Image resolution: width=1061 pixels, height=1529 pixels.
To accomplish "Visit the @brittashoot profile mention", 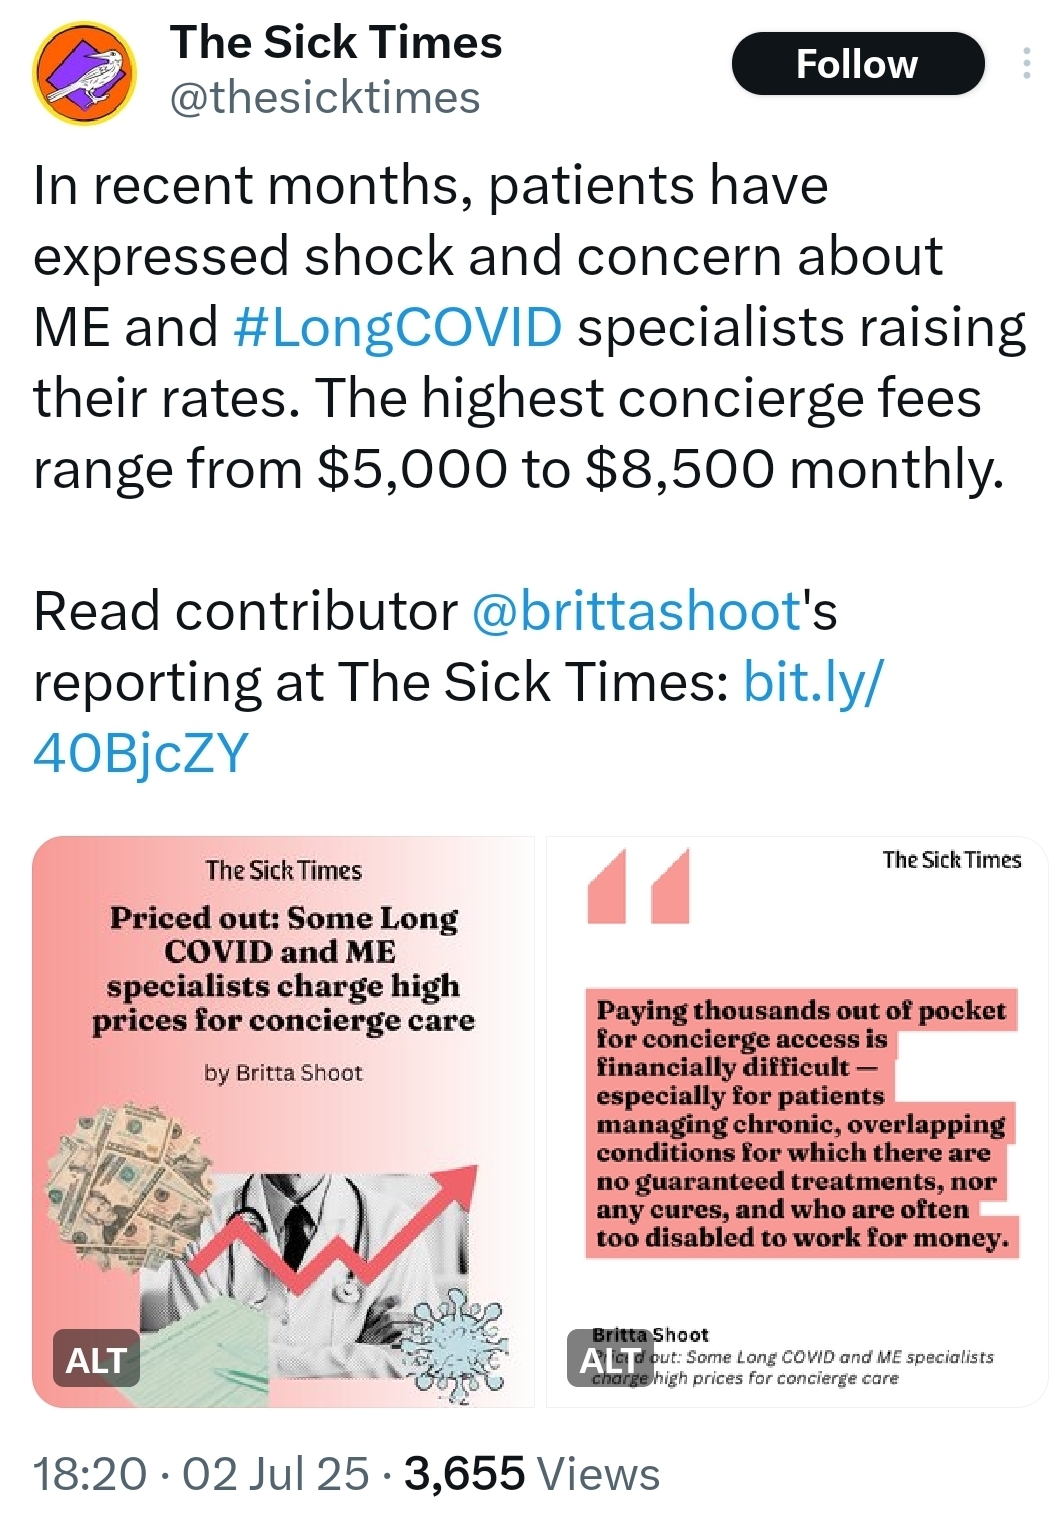I will [x=635, y=611].
